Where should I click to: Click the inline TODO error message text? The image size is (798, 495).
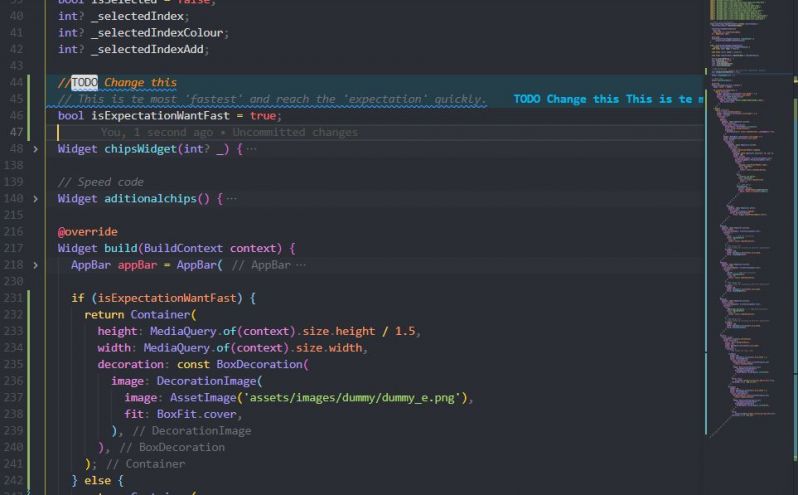(x=606, y=99)
